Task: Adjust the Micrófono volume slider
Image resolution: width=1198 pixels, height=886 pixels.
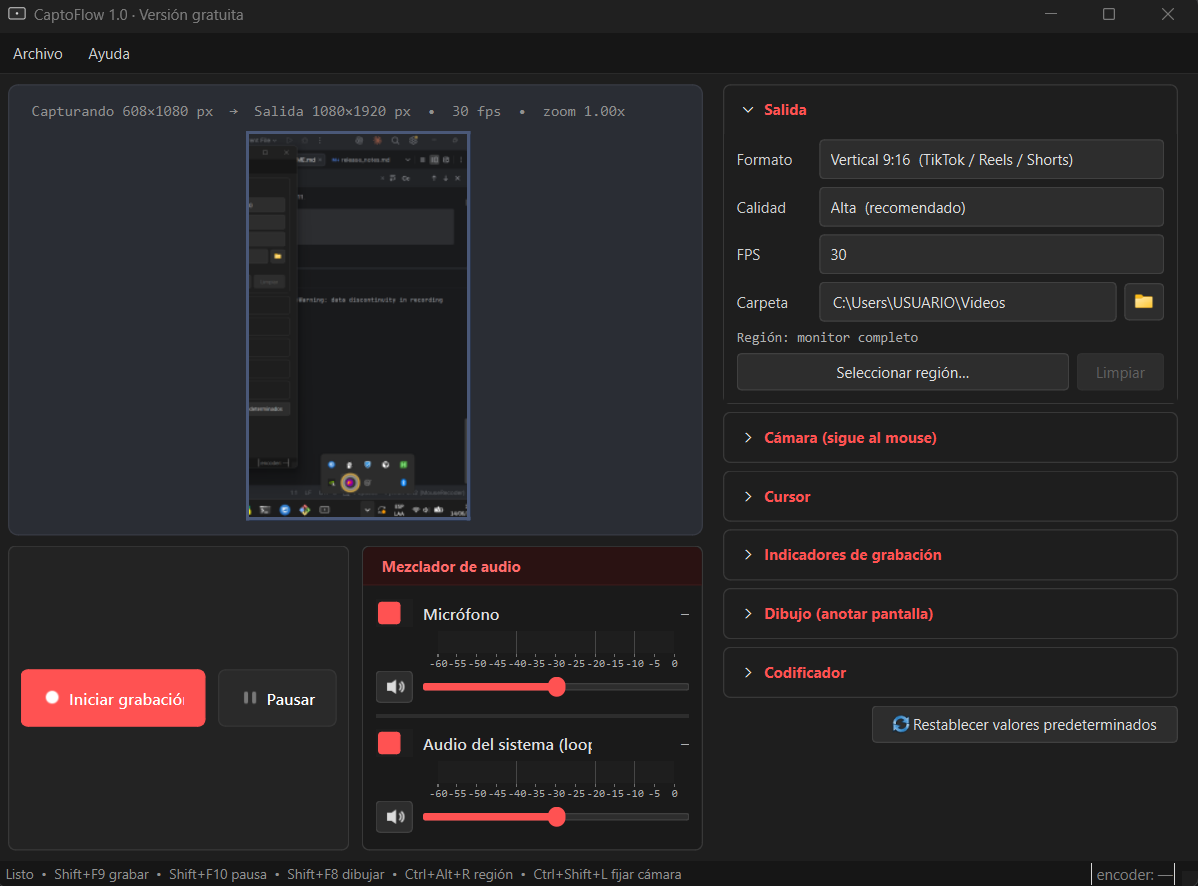Action: (x=556, y=687)
